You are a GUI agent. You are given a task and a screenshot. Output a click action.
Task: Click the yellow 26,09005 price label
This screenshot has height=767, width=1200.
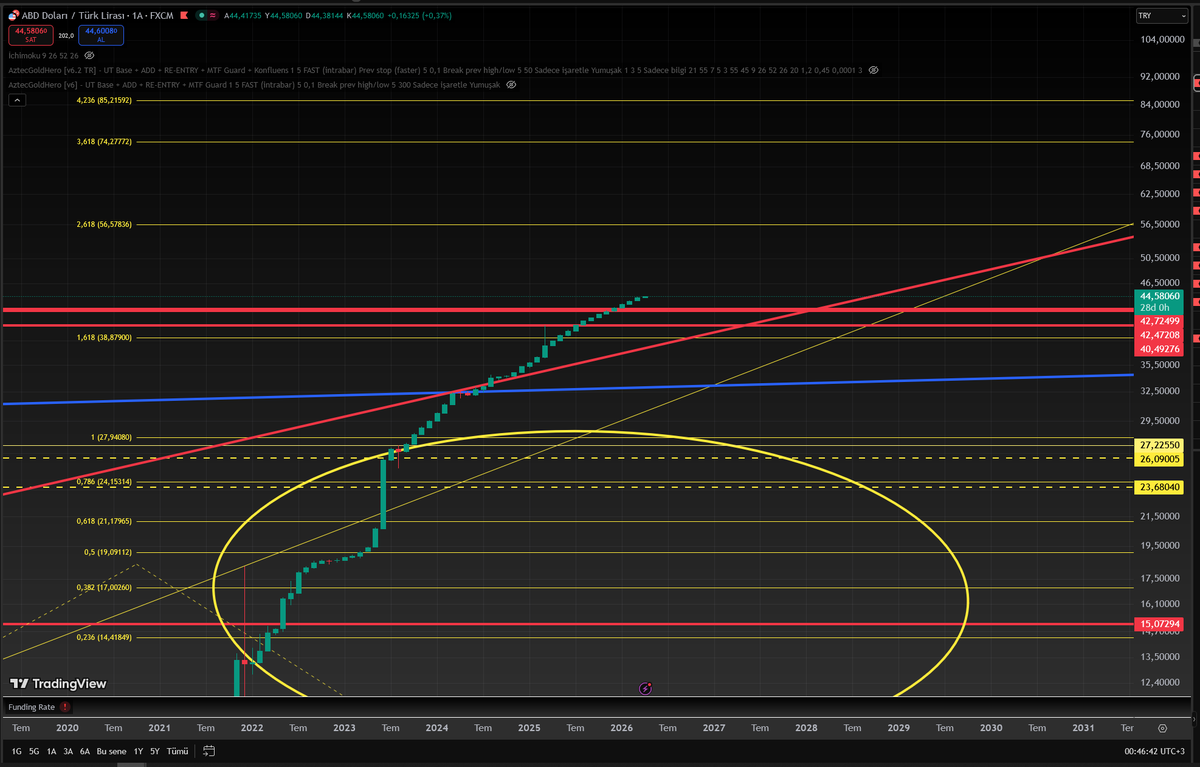[1160, 458]
